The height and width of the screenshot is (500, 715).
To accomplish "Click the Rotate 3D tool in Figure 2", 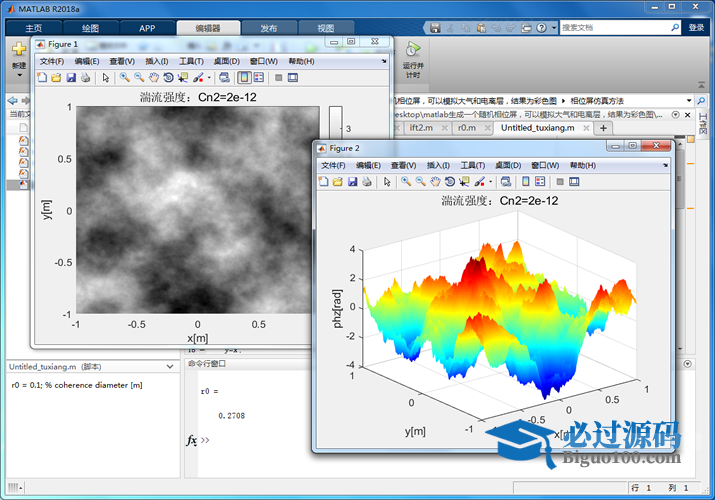I will click(450, 181).
